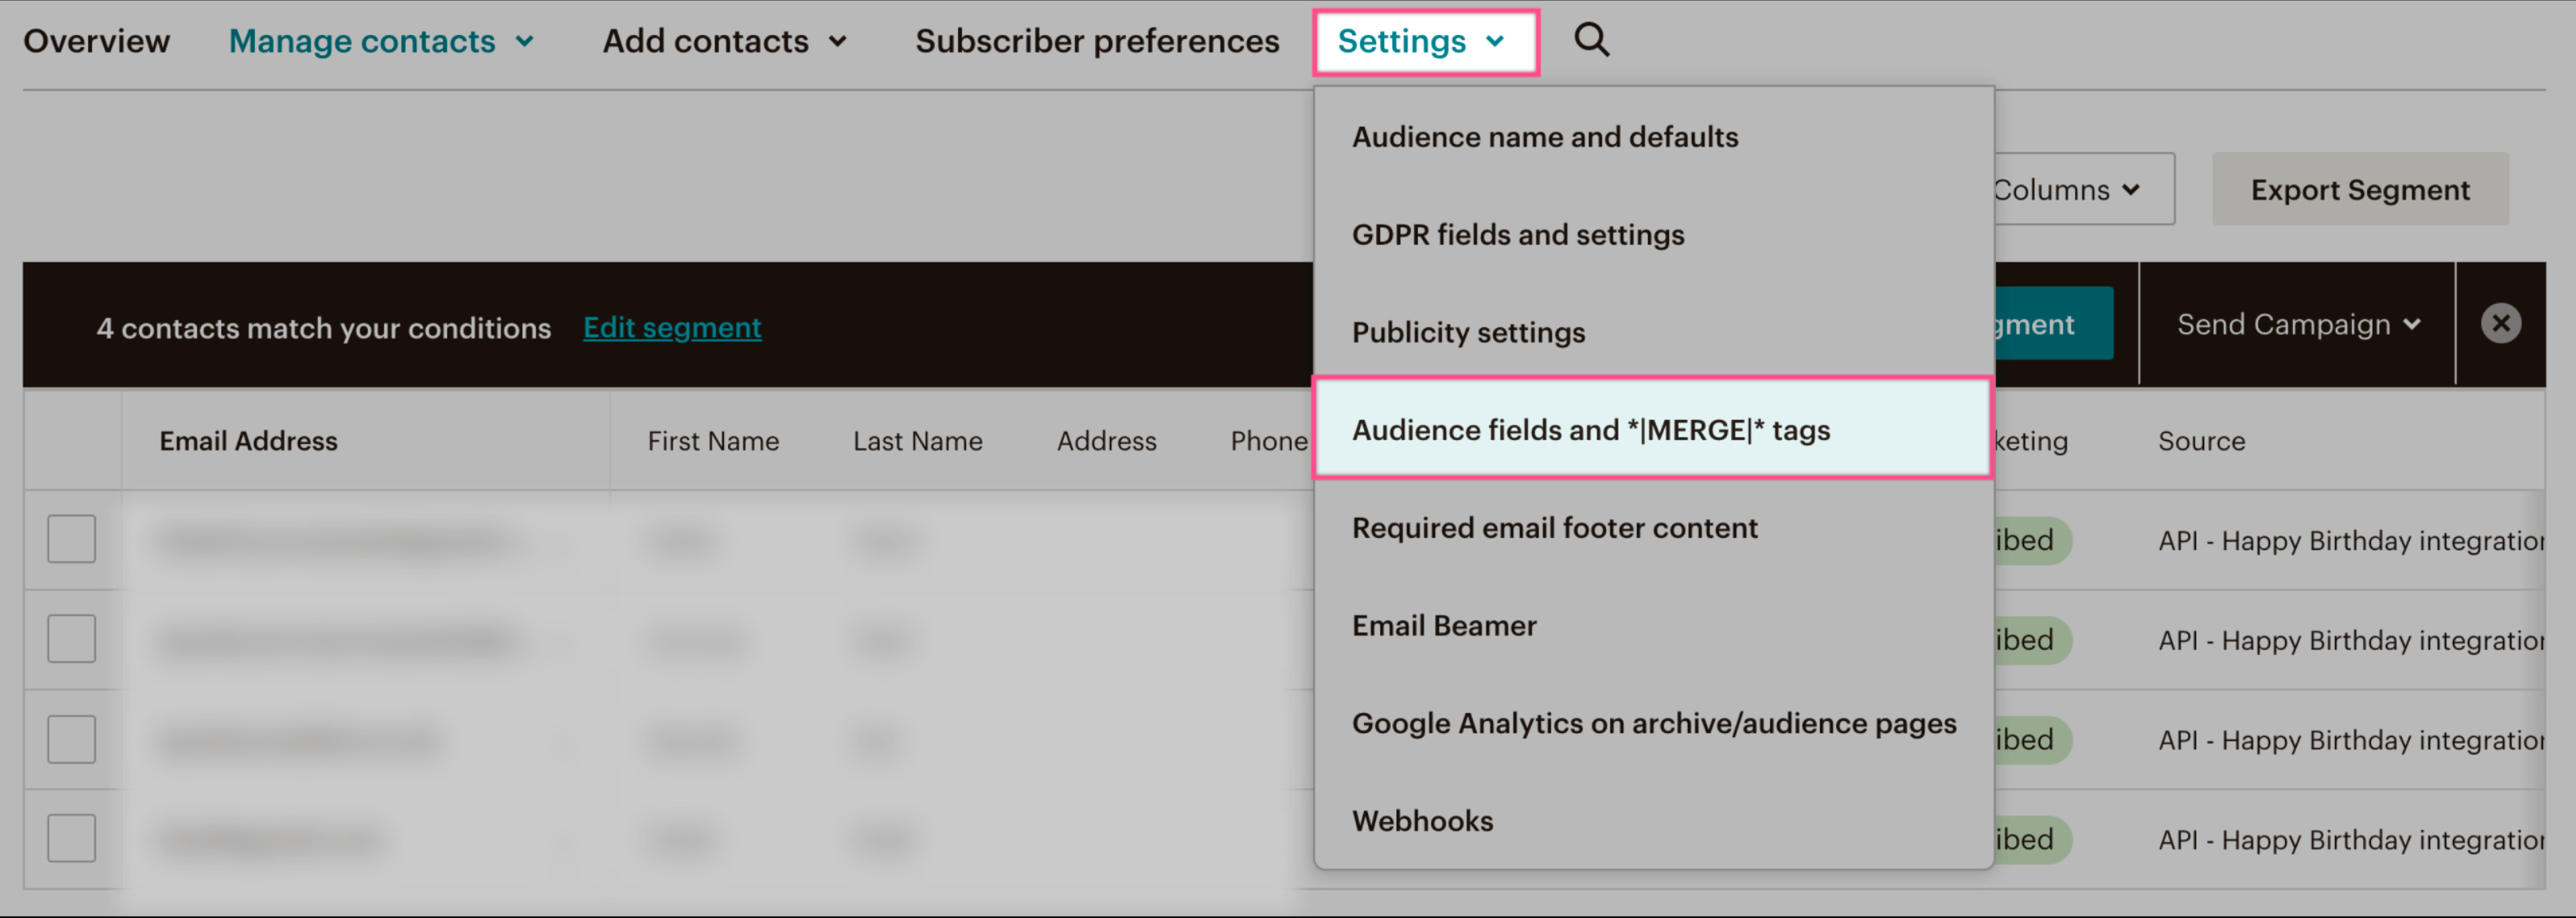Click the Edit segment link
Viewport: 2576px width, 918px height.
[x=672, y=328]
